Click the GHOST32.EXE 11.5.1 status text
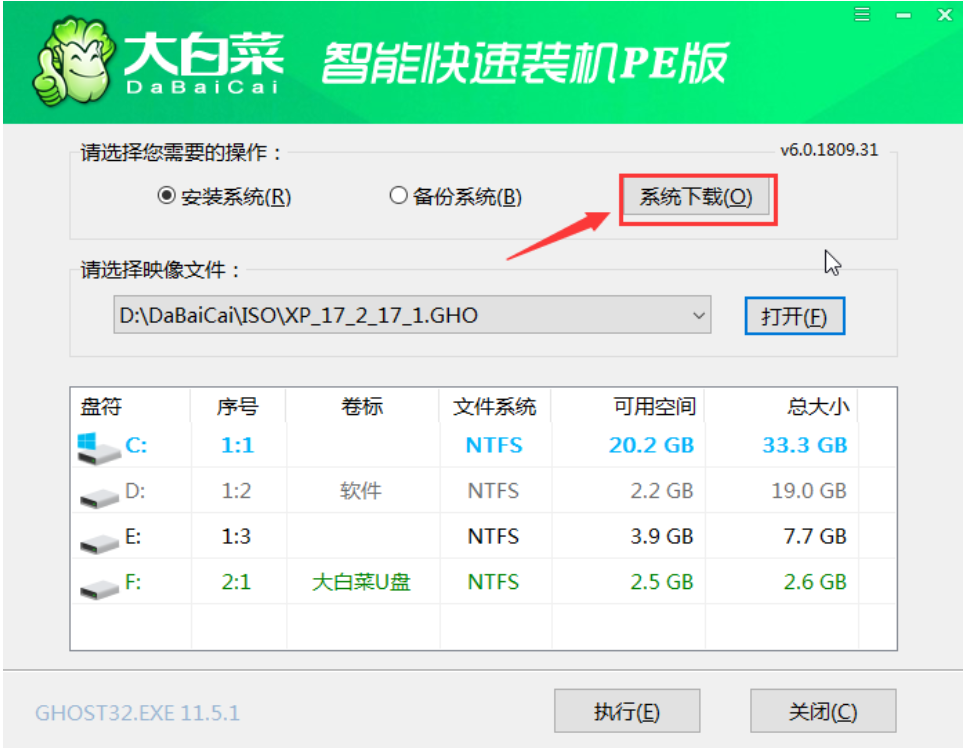 137,713
